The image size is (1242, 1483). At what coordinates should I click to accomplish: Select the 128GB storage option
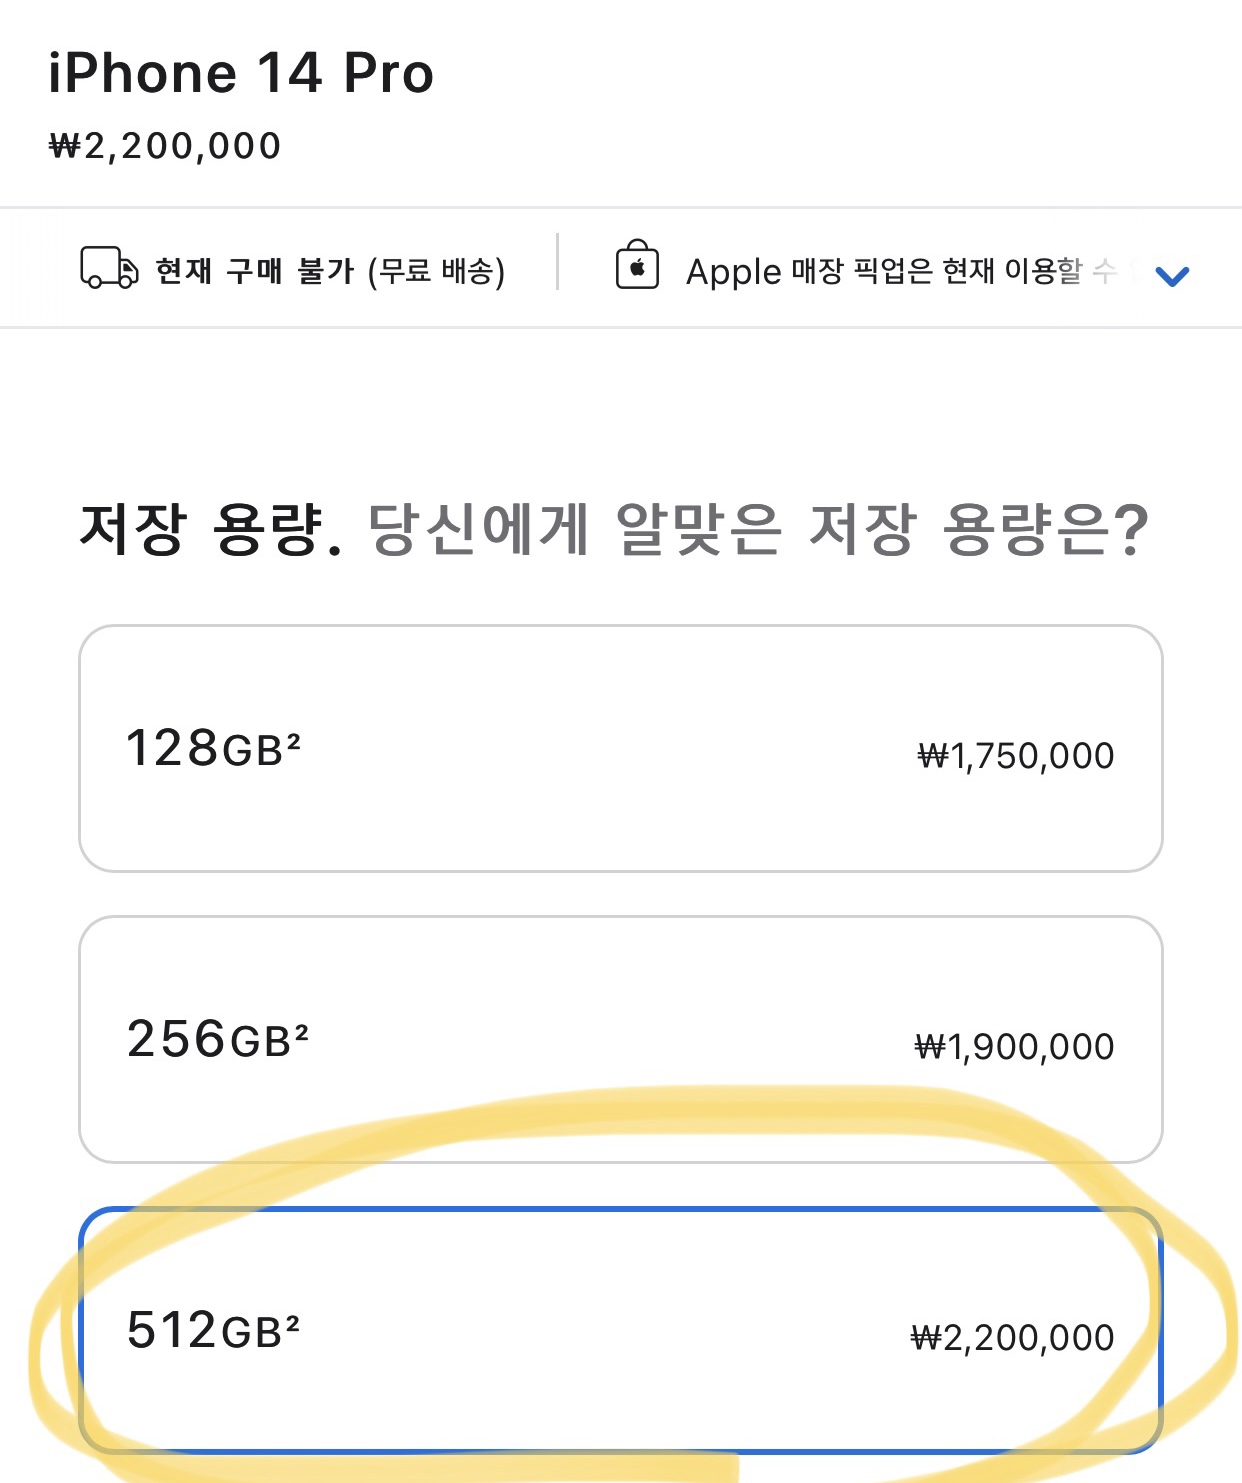tap(620, 748)
